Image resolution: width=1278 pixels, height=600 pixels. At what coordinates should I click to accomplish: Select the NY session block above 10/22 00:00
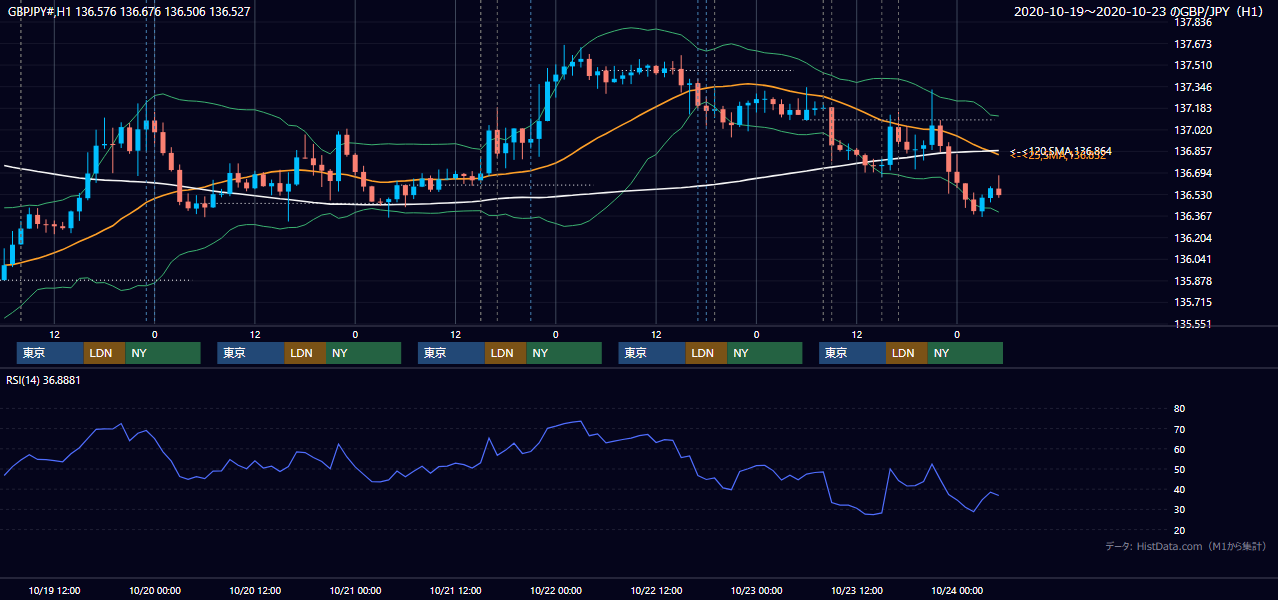click(564, 353)
